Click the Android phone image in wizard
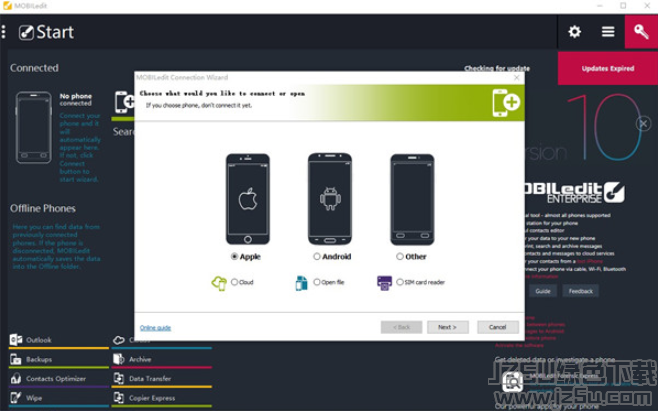This screenshot has width=658, height=411. [330, 199]
